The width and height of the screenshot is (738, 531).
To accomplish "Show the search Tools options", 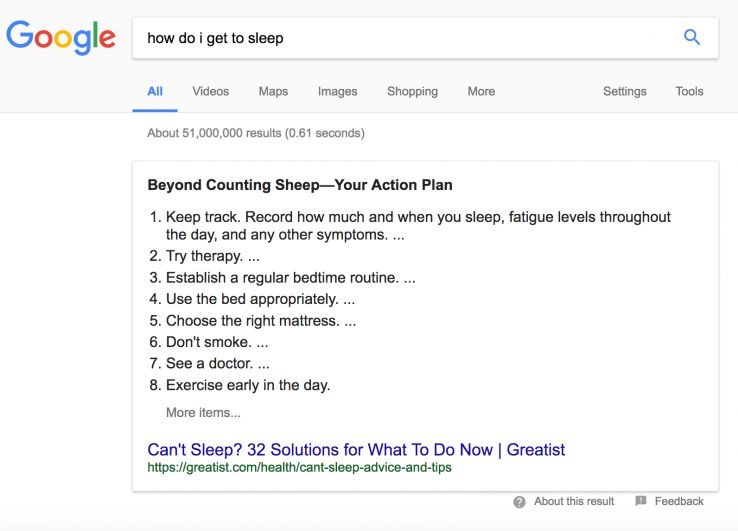I will coord(689,91).
